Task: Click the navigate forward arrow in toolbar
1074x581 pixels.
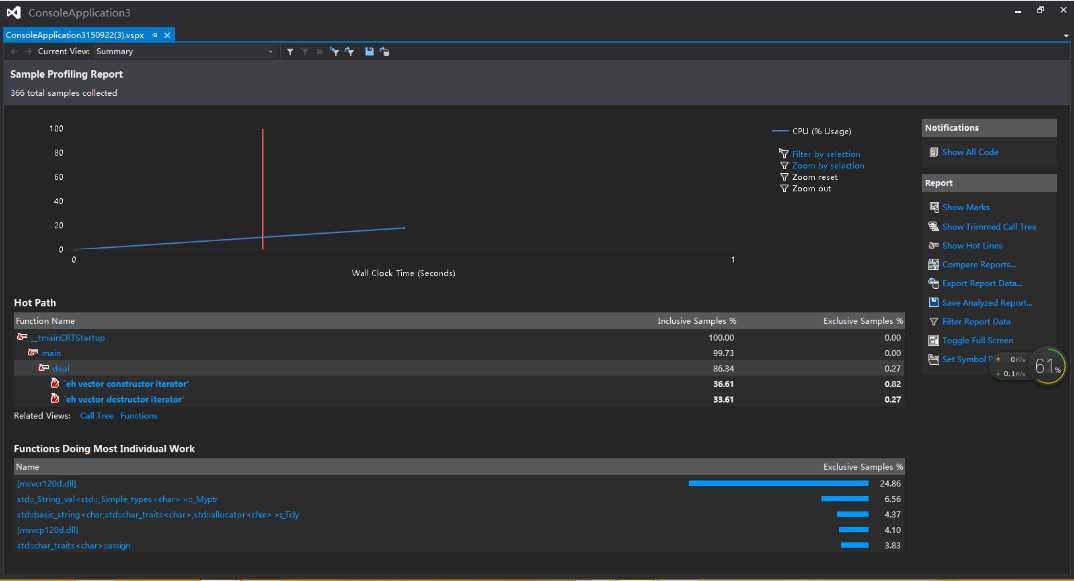Action: tap(27, 51)
